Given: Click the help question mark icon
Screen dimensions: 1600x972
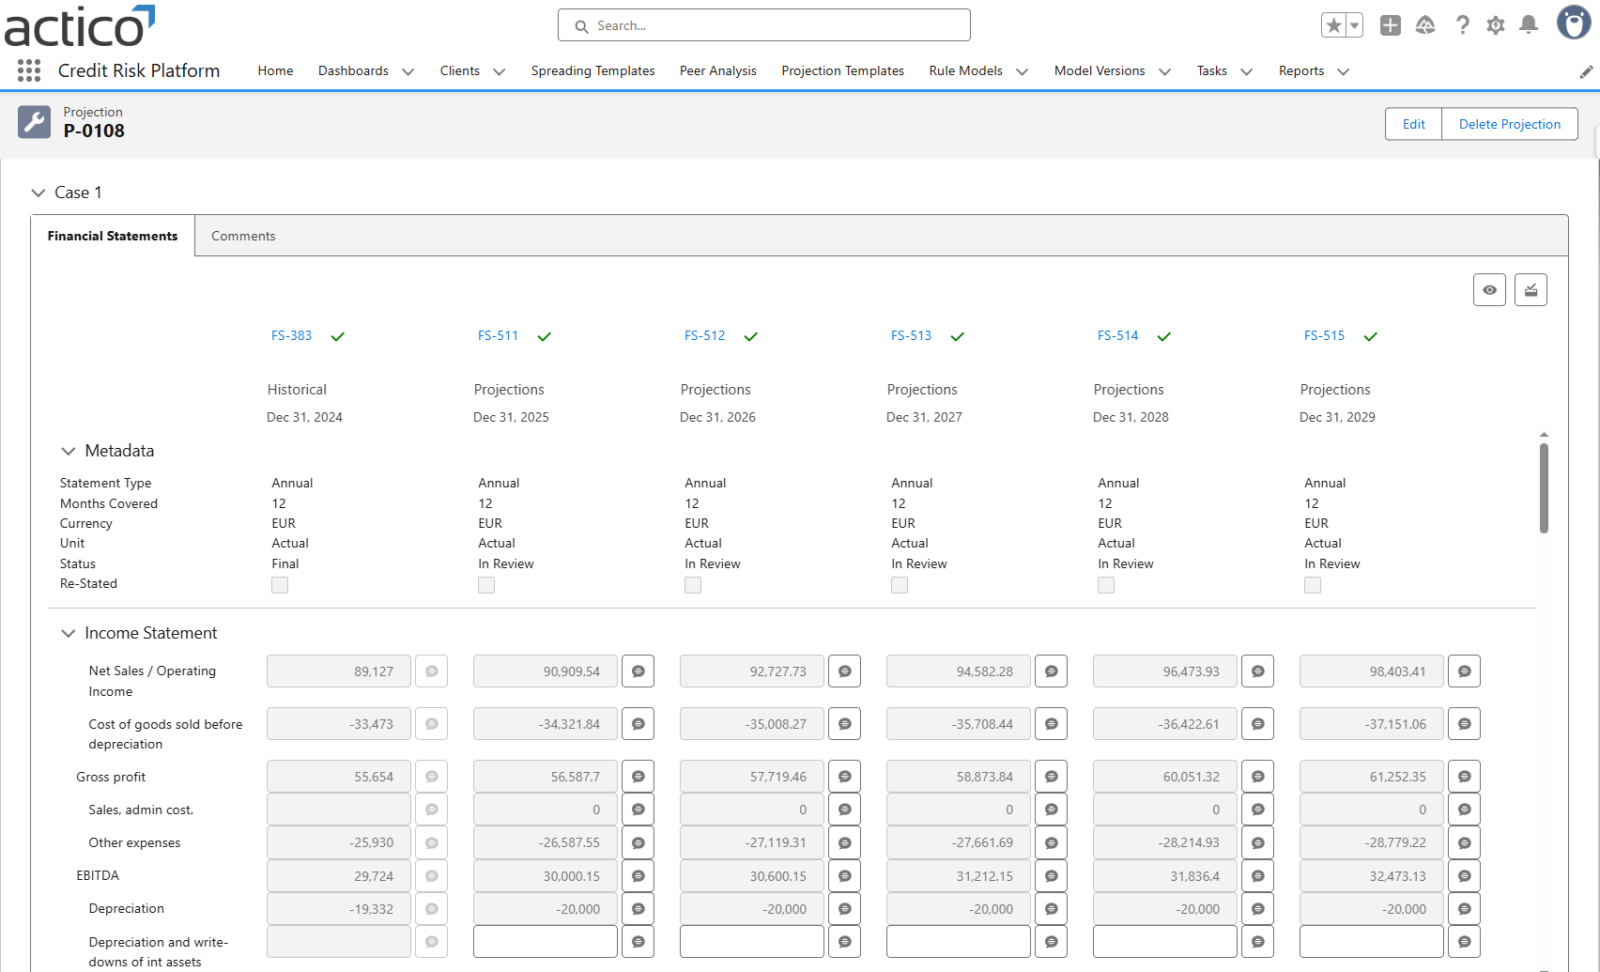Looking at the screenshot, I should click(x=1462, y=25).
